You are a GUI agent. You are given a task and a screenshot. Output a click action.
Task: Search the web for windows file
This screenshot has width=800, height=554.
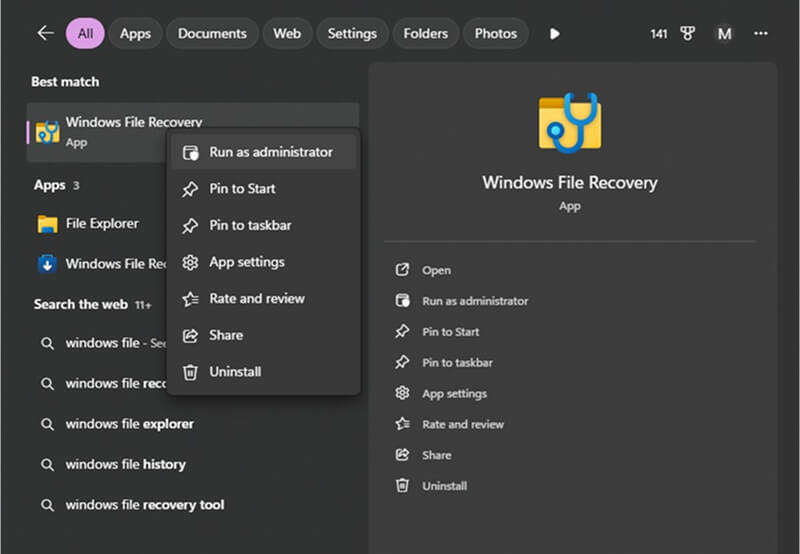point(97,343)
